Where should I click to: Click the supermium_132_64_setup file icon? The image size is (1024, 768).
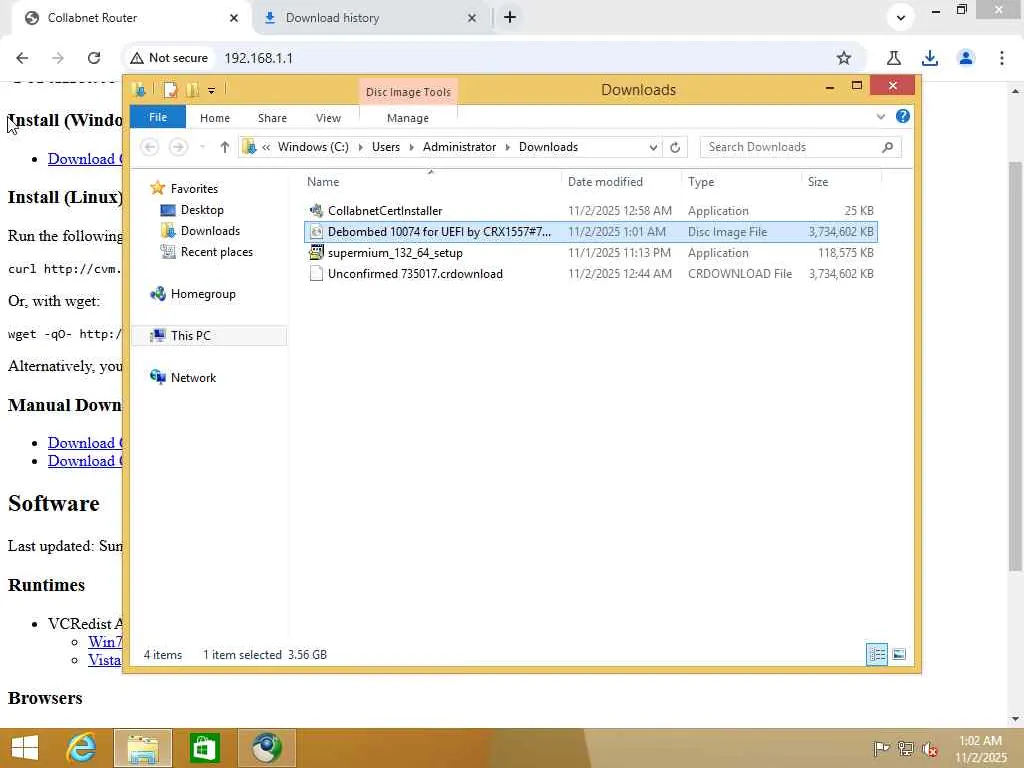(x=316, y=252)
